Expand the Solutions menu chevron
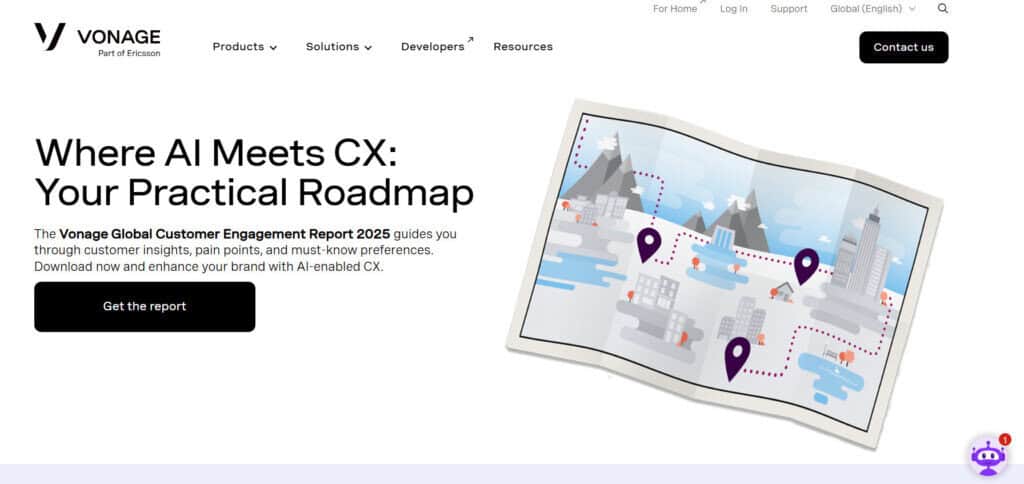The image size is (1024, 484). click(368, 48)
